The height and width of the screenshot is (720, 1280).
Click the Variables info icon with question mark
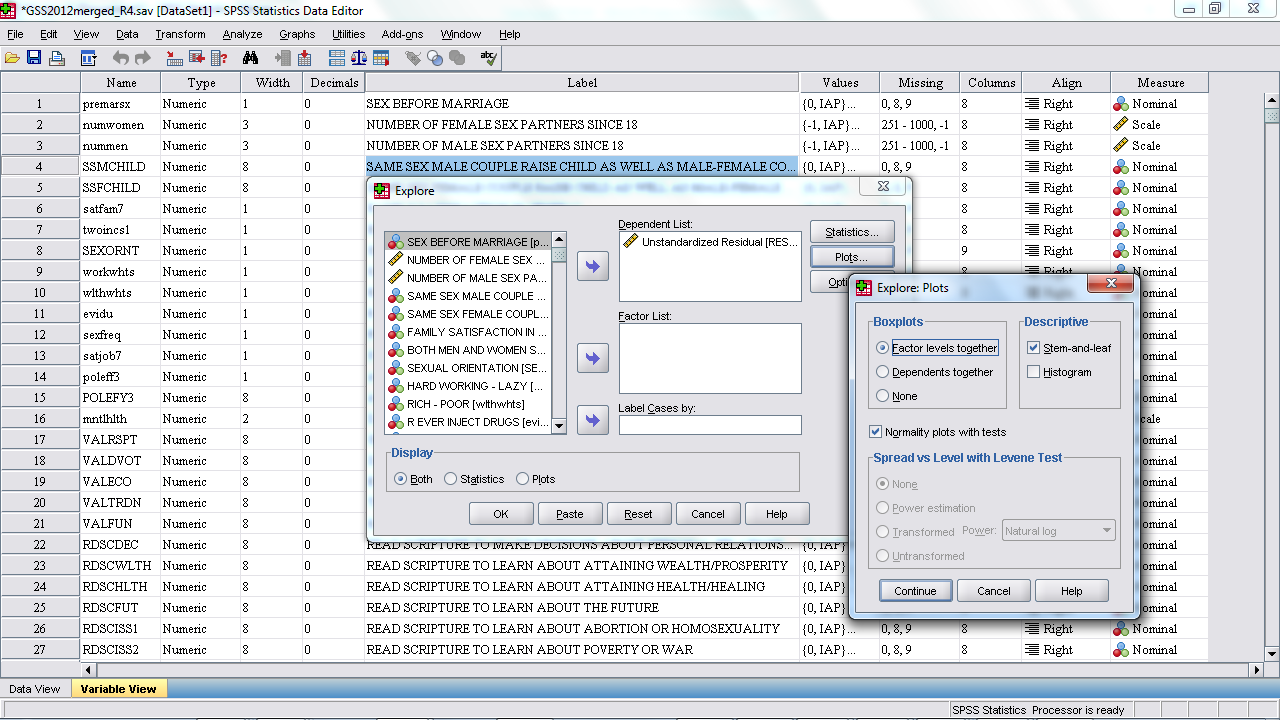click(x=217, y=58)
